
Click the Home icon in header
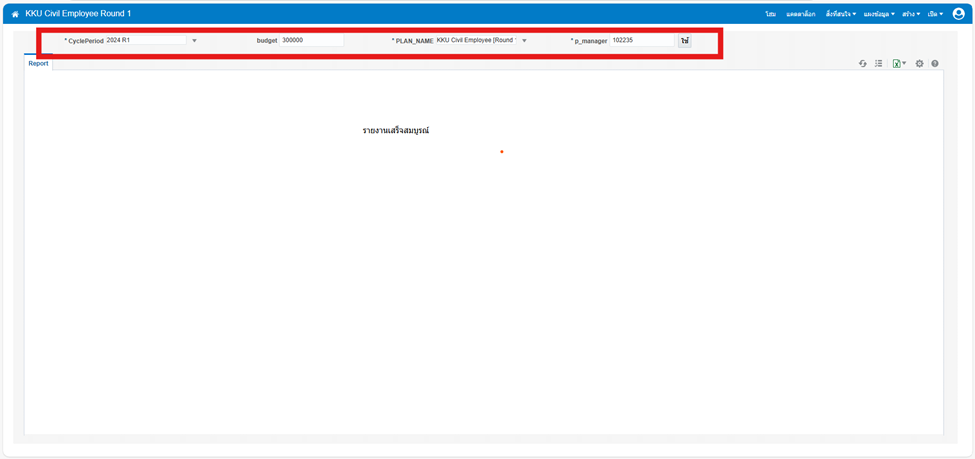pos(15,14)
